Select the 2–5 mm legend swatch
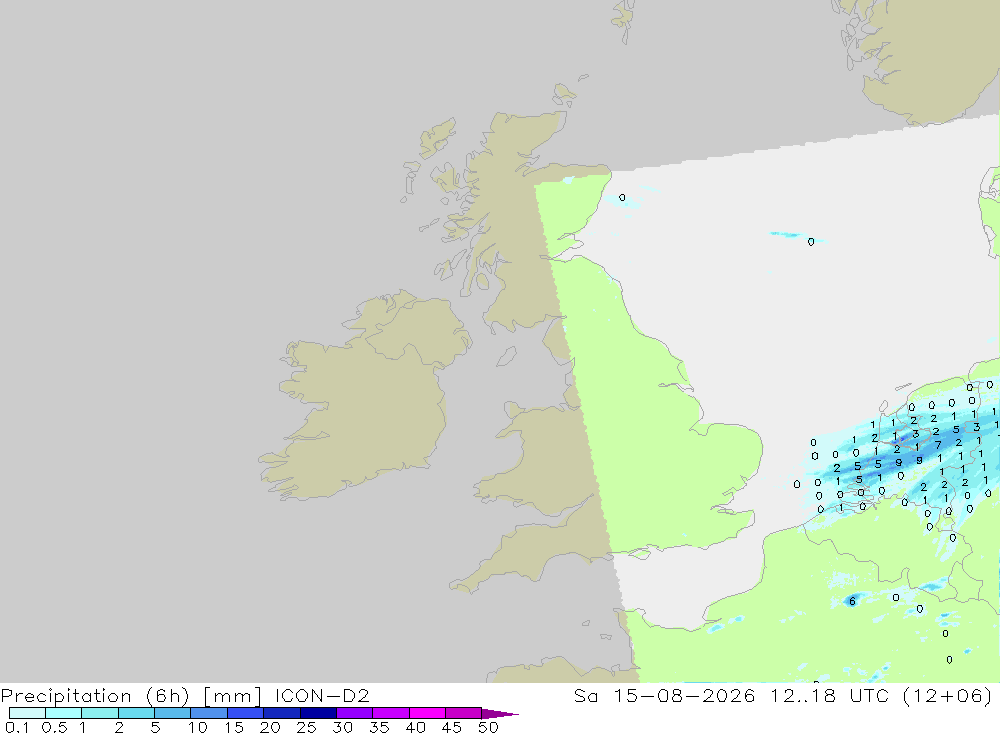Image resolution: width=1000 pixels, height=733 pixels. point(136,713)
